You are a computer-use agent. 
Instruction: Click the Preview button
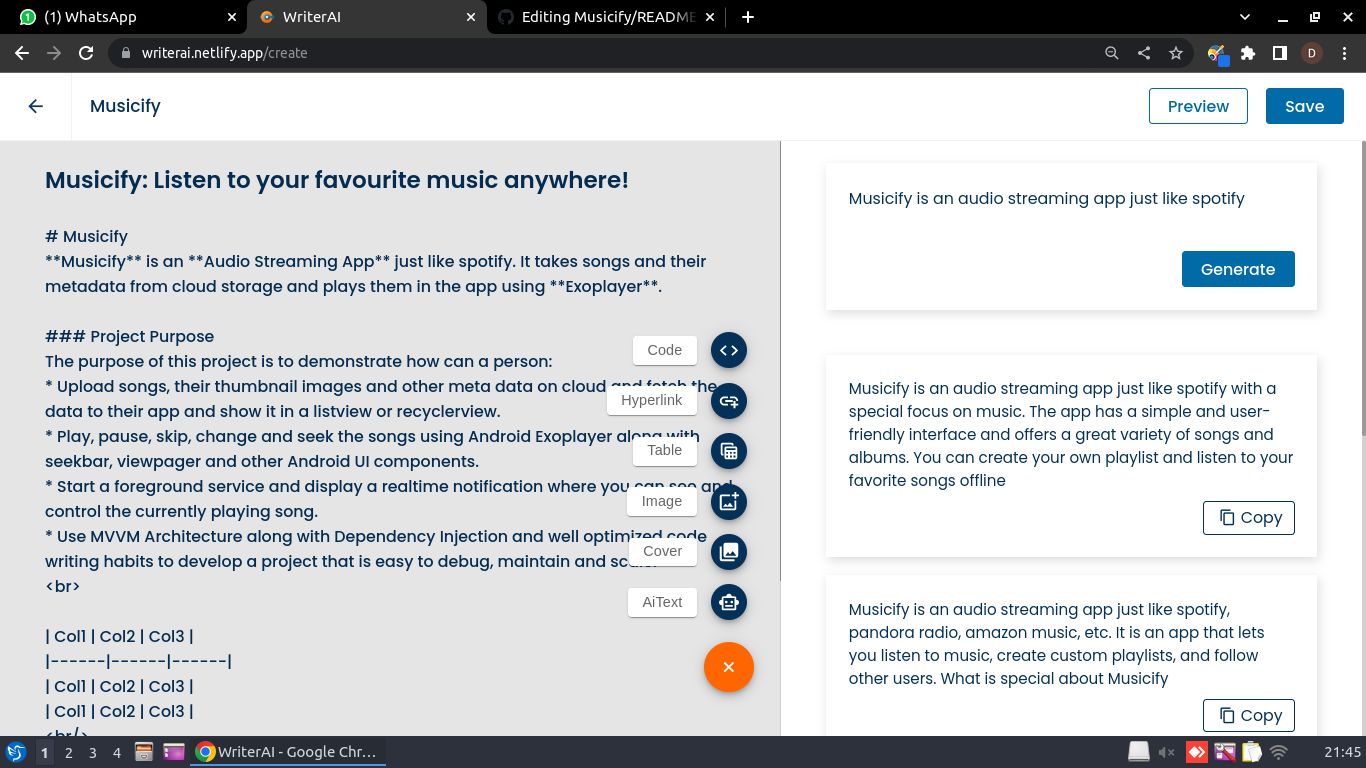[1198, 106]
